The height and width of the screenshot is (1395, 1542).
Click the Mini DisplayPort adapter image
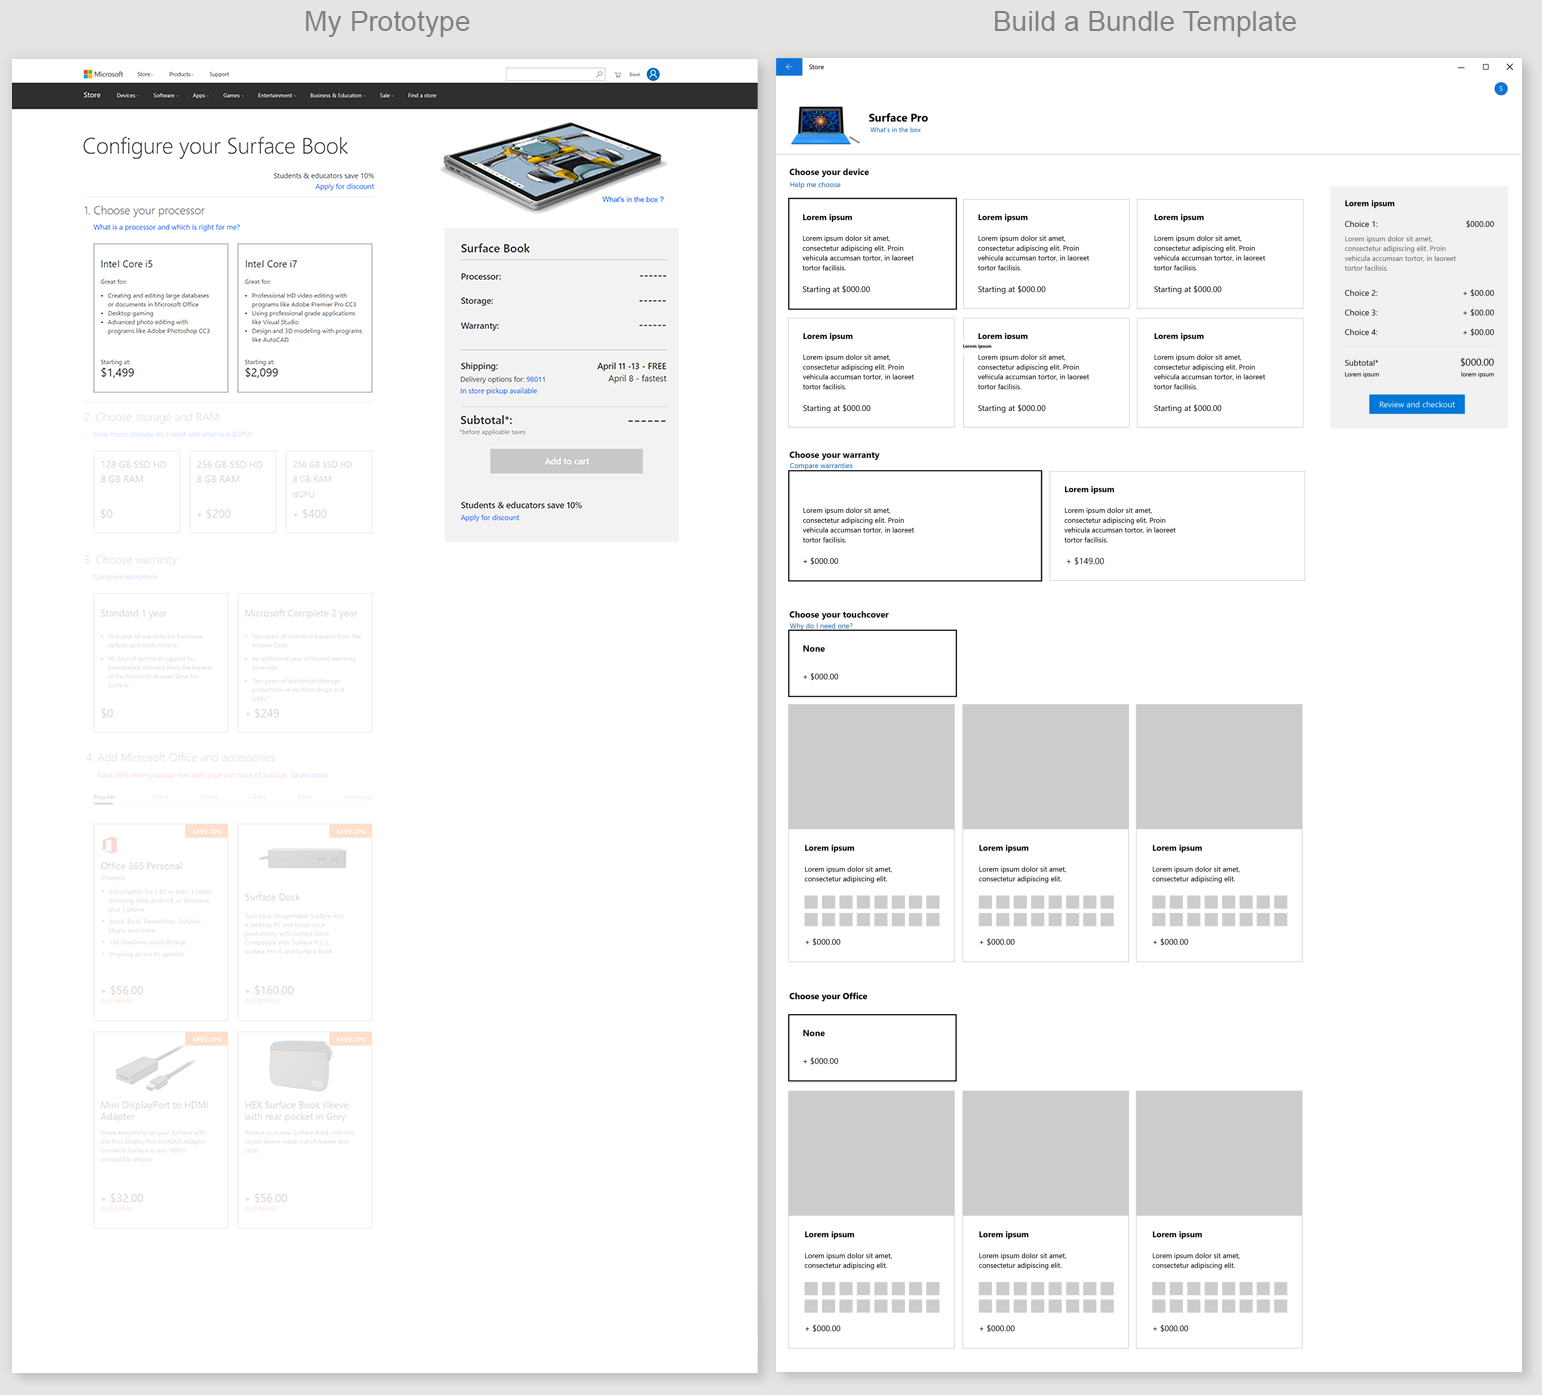pos(155,1067)
